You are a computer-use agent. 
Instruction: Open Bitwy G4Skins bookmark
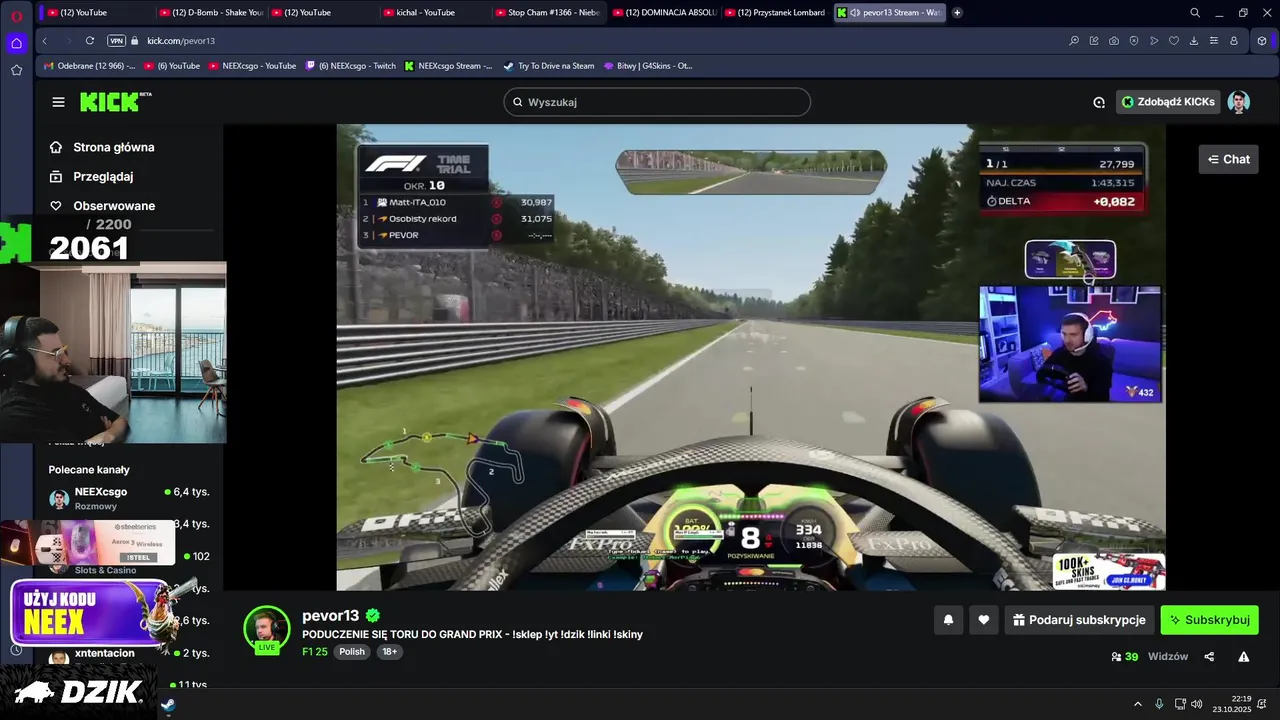tap(648, 66)
